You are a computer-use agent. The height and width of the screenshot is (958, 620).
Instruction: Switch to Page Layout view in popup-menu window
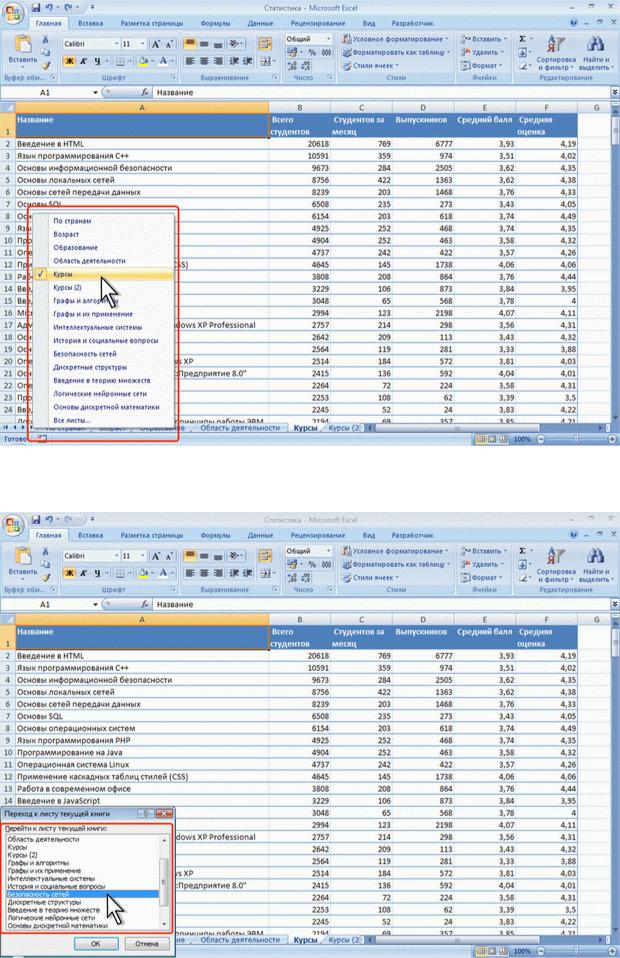coord(492,439)
